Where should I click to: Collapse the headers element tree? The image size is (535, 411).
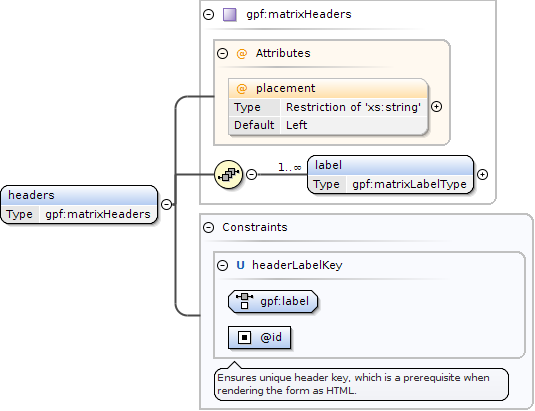point(166,204)
